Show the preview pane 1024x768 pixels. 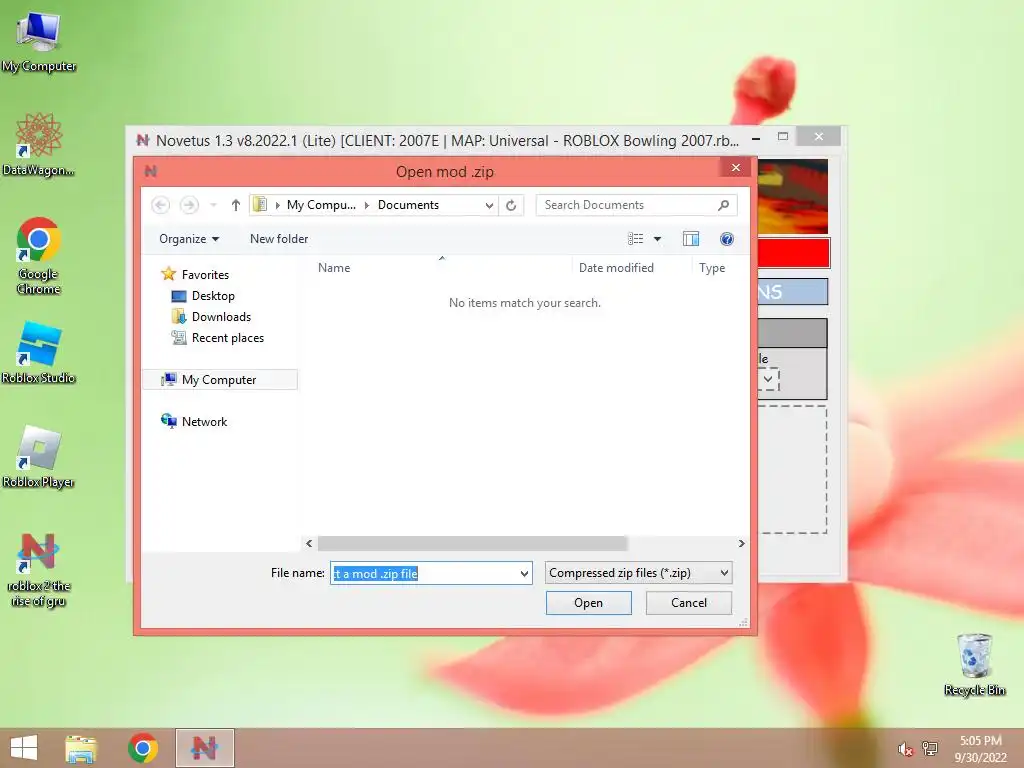tap(691, 239)
